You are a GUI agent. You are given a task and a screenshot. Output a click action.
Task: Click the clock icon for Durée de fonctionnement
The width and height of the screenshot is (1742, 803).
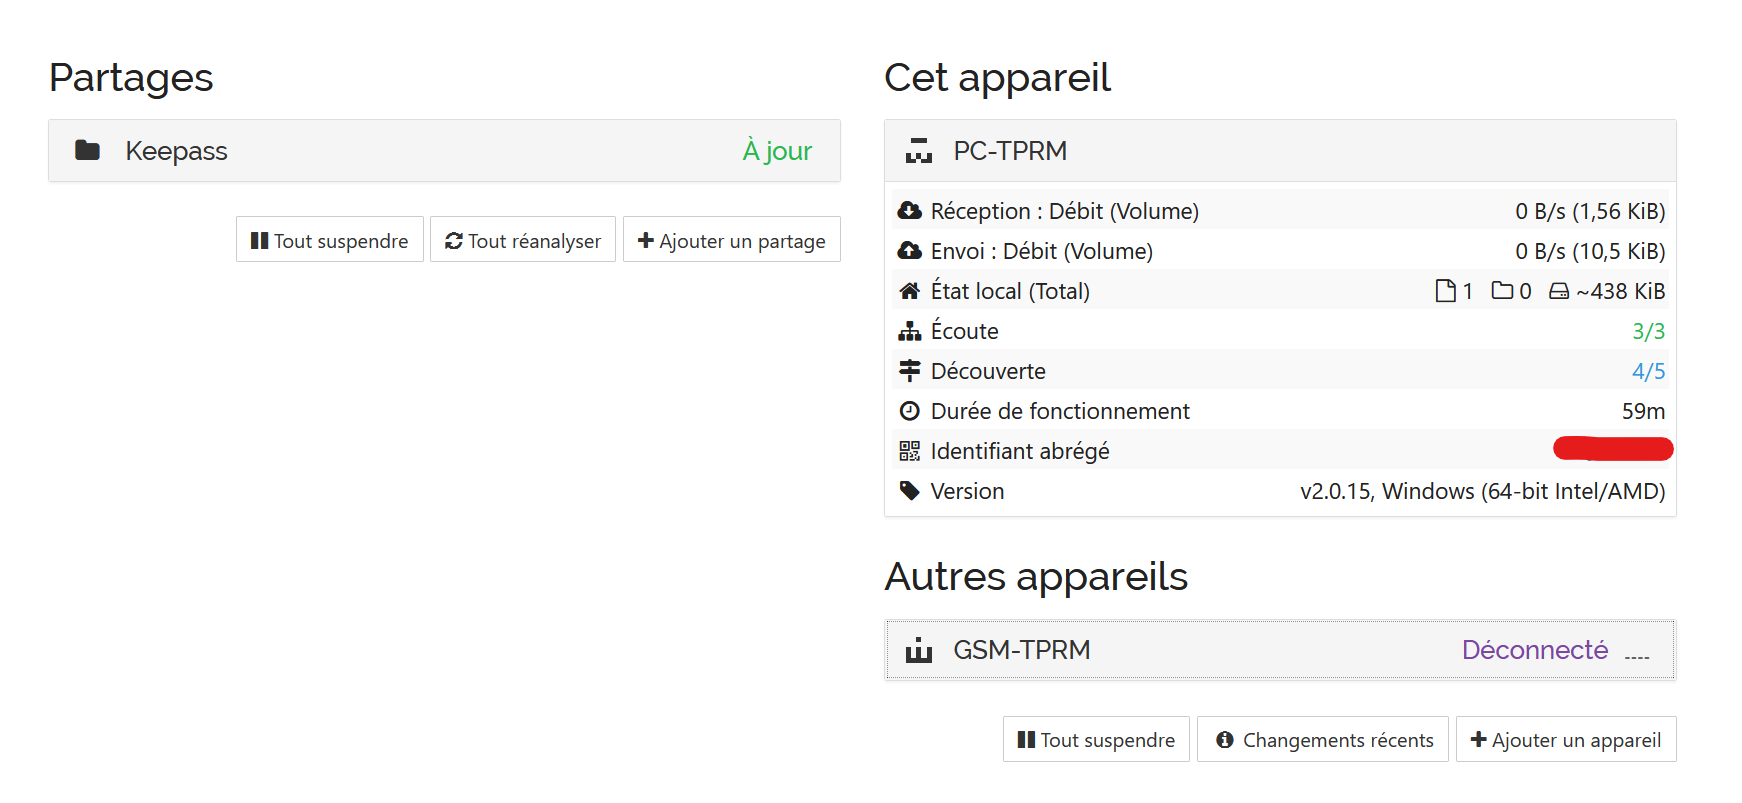point(909,411)
